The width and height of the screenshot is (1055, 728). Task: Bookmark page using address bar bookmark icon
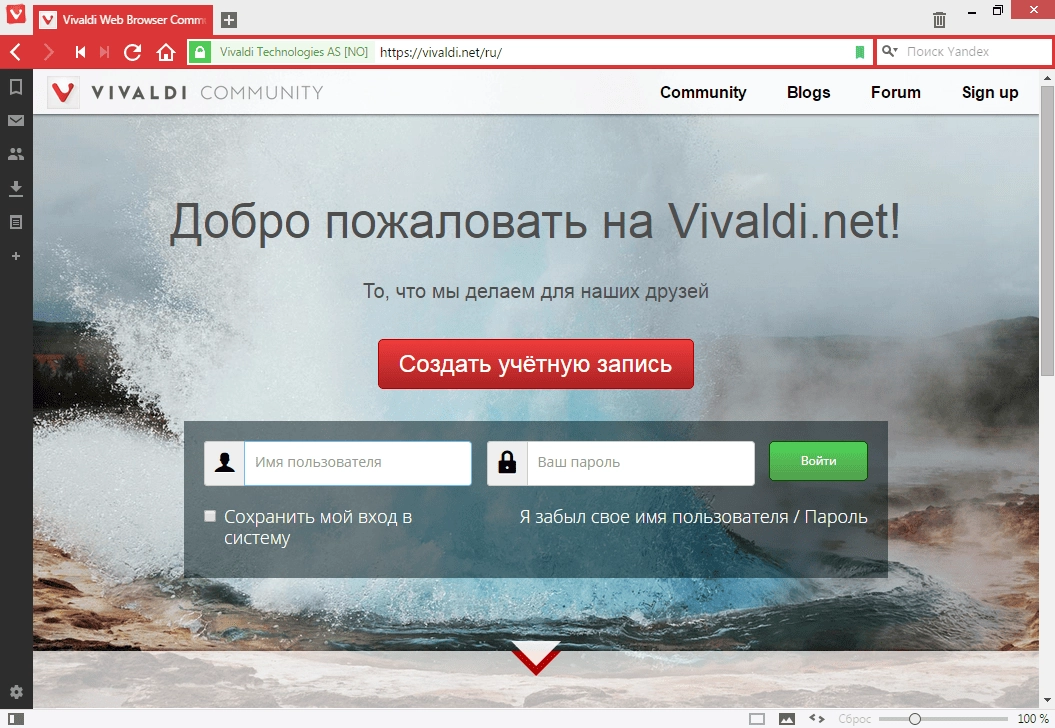859,52
